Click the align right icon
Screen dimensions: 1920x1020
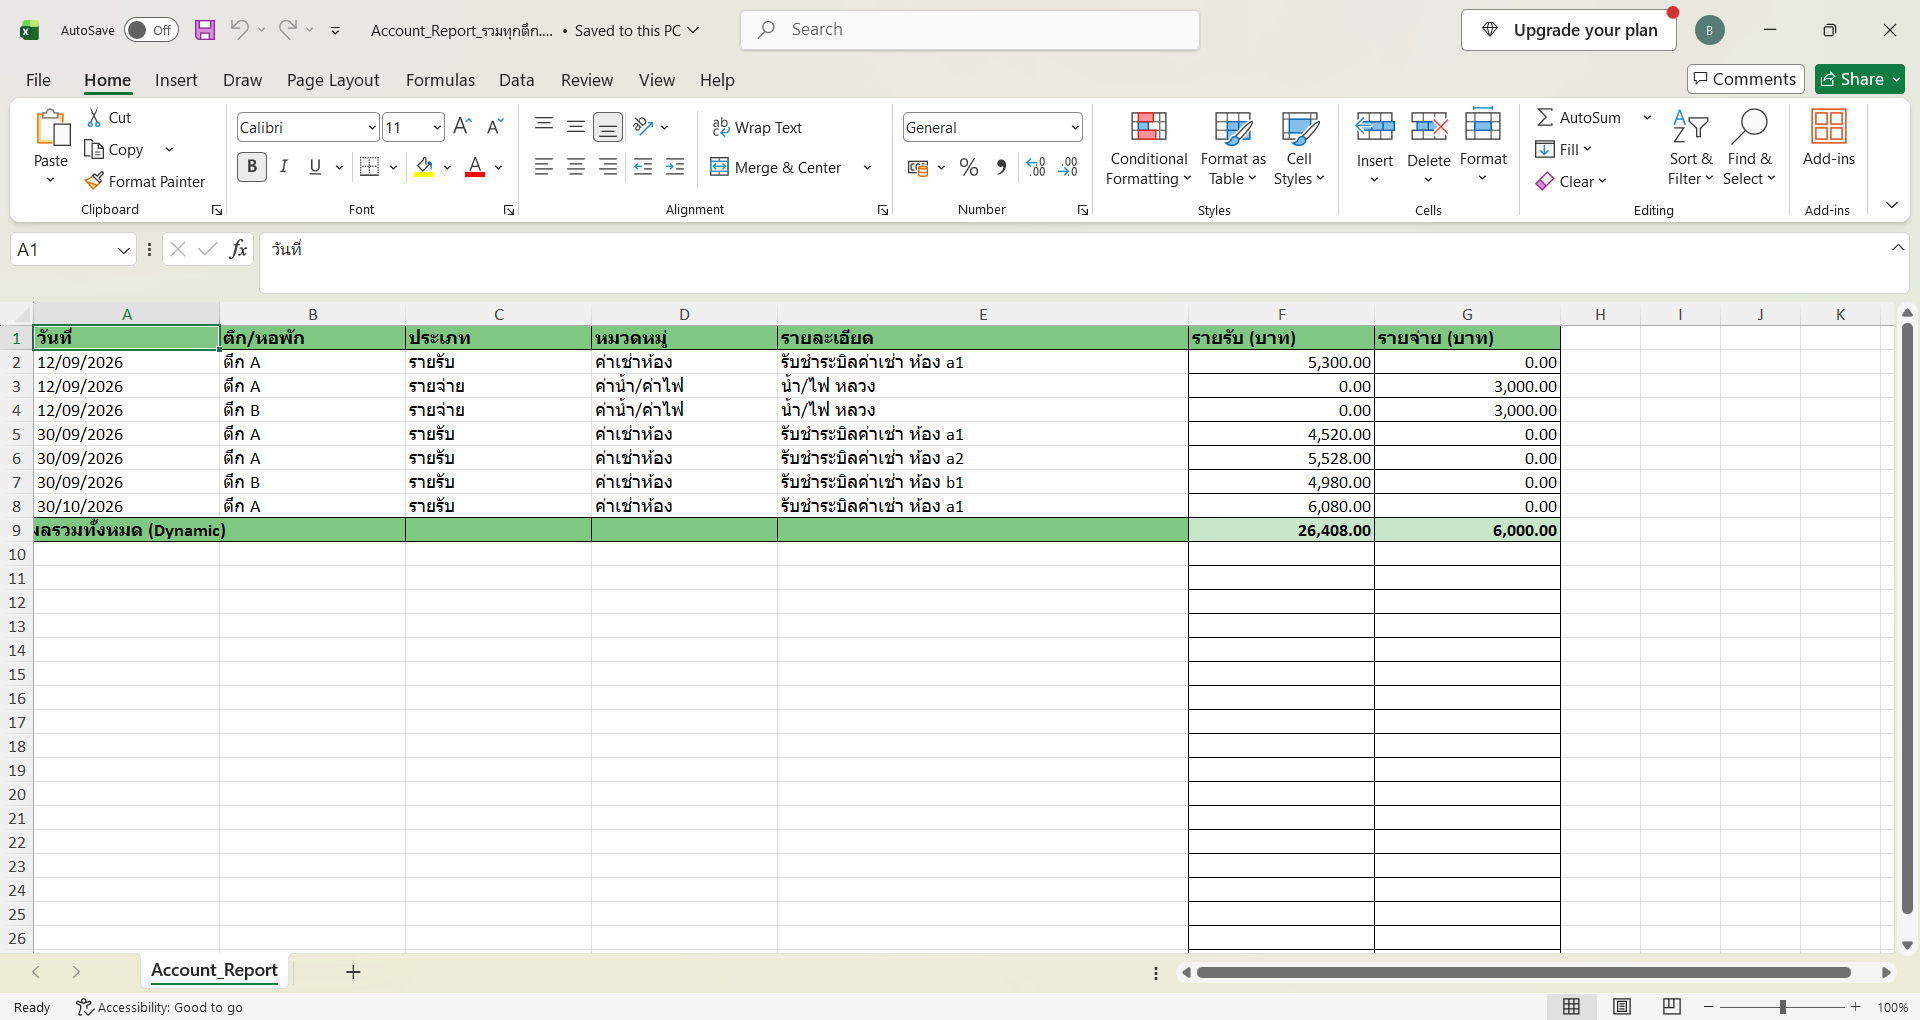608,167
